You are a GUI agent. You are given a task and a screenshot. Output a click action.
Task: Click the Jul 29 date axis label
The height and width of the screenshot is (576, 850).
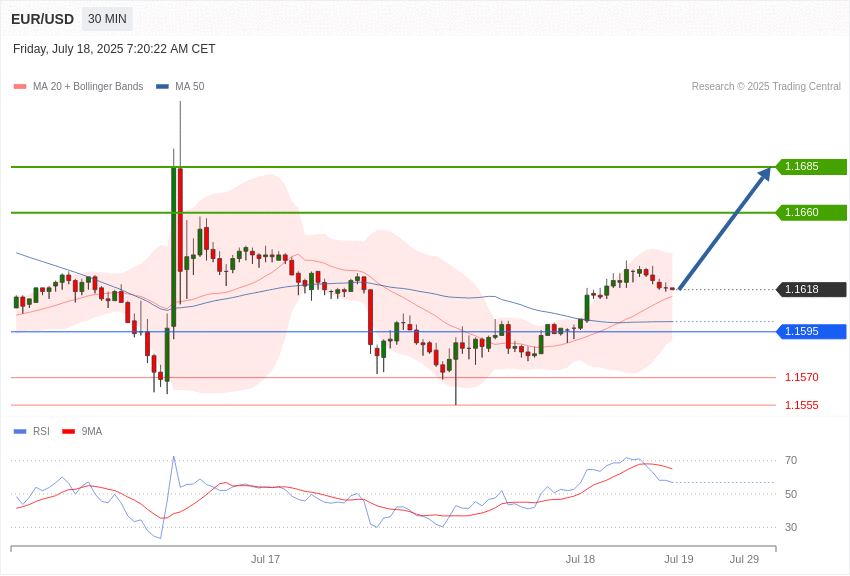[x=744, y=559]
